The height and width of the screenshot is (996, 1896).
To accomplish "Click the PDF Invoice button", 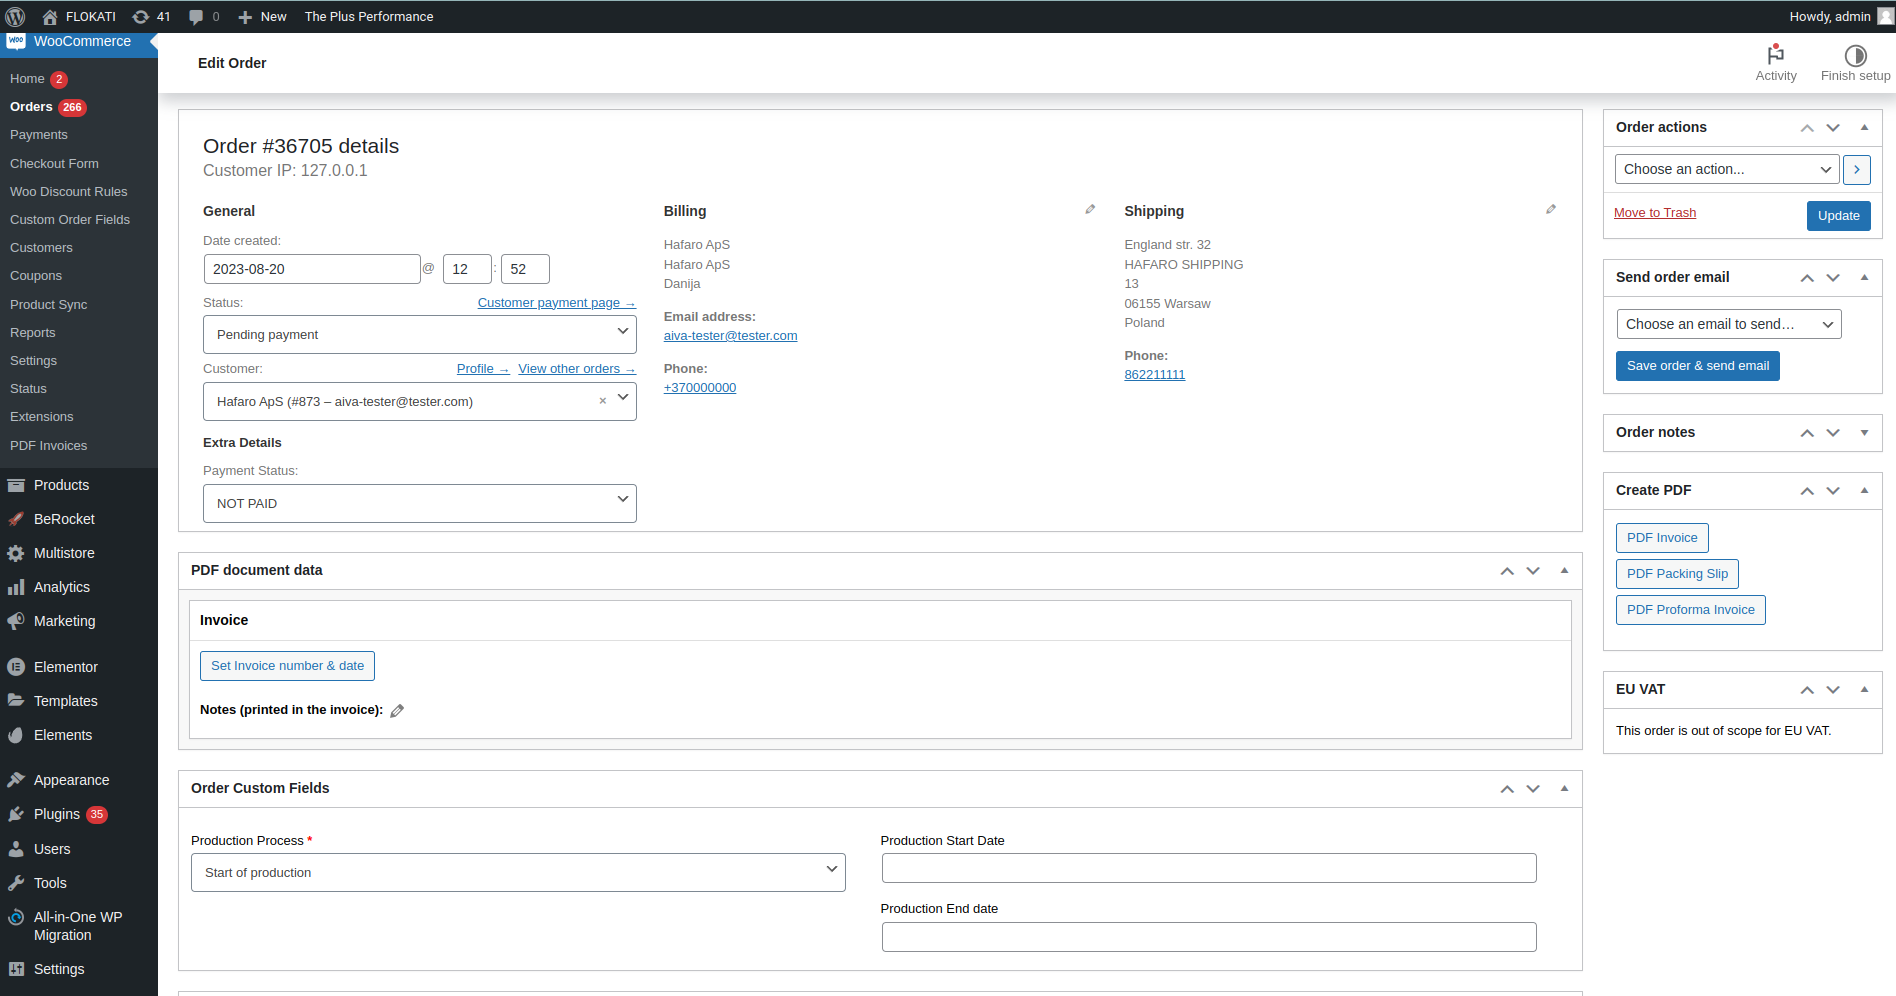I will 1662,538.
